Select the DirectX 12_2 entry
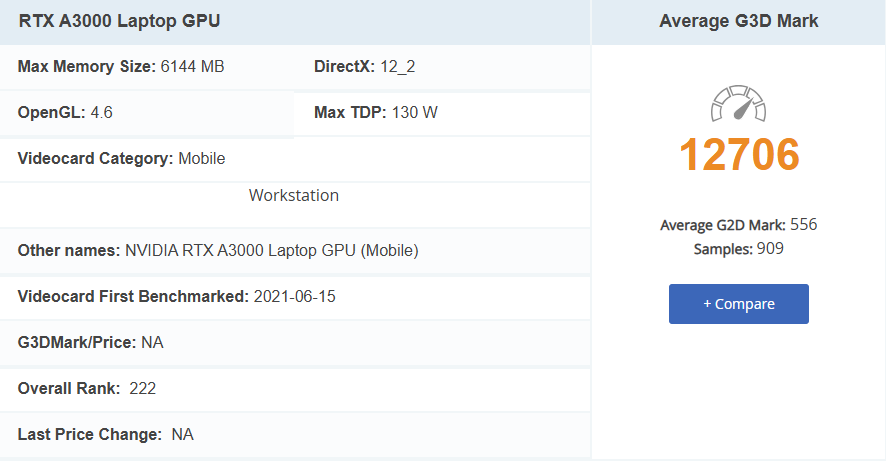 [363, 67]
